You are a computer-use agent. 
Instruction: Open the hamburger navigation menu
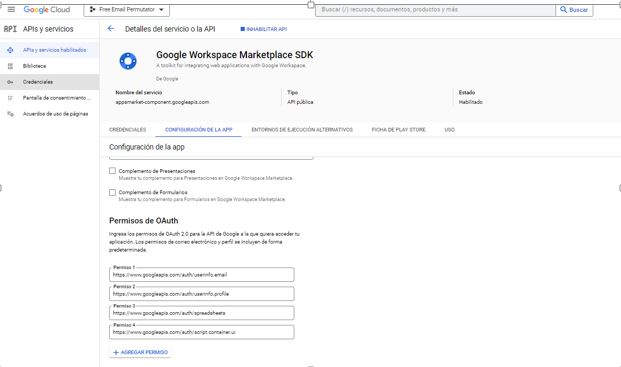click(x=11, y=10)
